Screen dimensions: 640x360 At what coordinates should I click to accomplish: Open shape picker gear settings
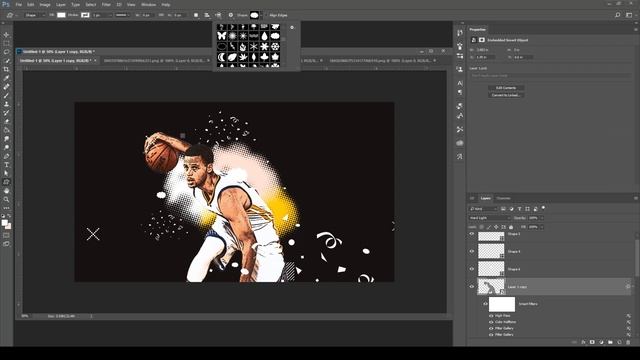pyautogui.click(x=292, y=28)
